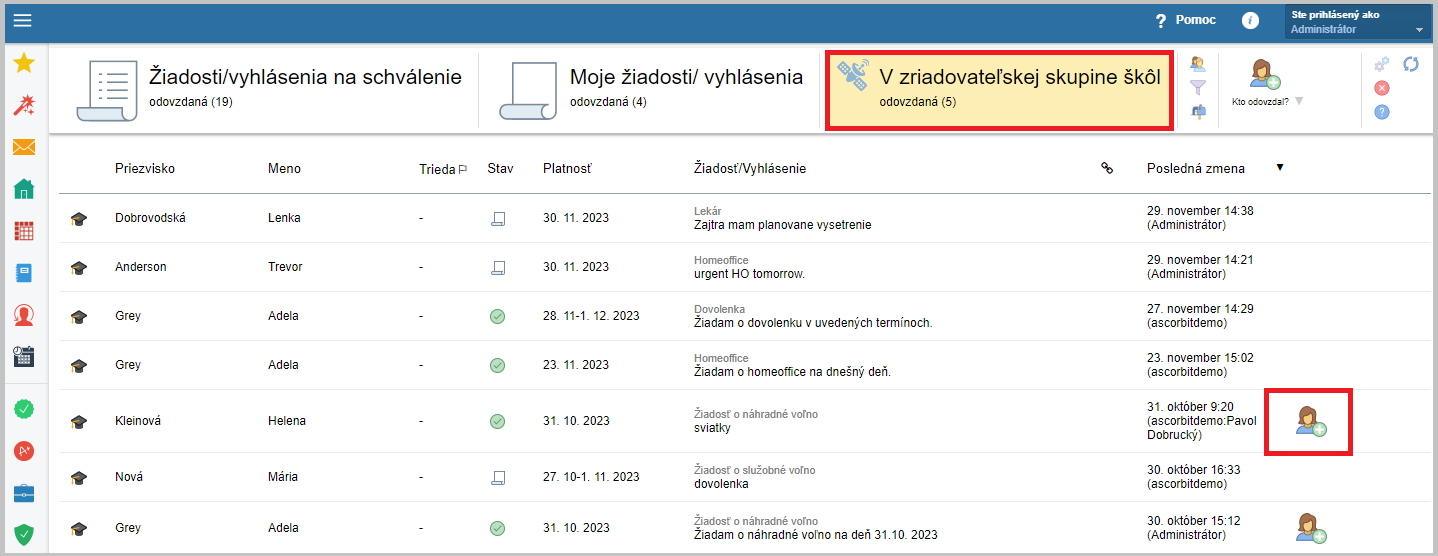
Task: Sort by Priezvisko column header
Action: [x=145, y=168]
